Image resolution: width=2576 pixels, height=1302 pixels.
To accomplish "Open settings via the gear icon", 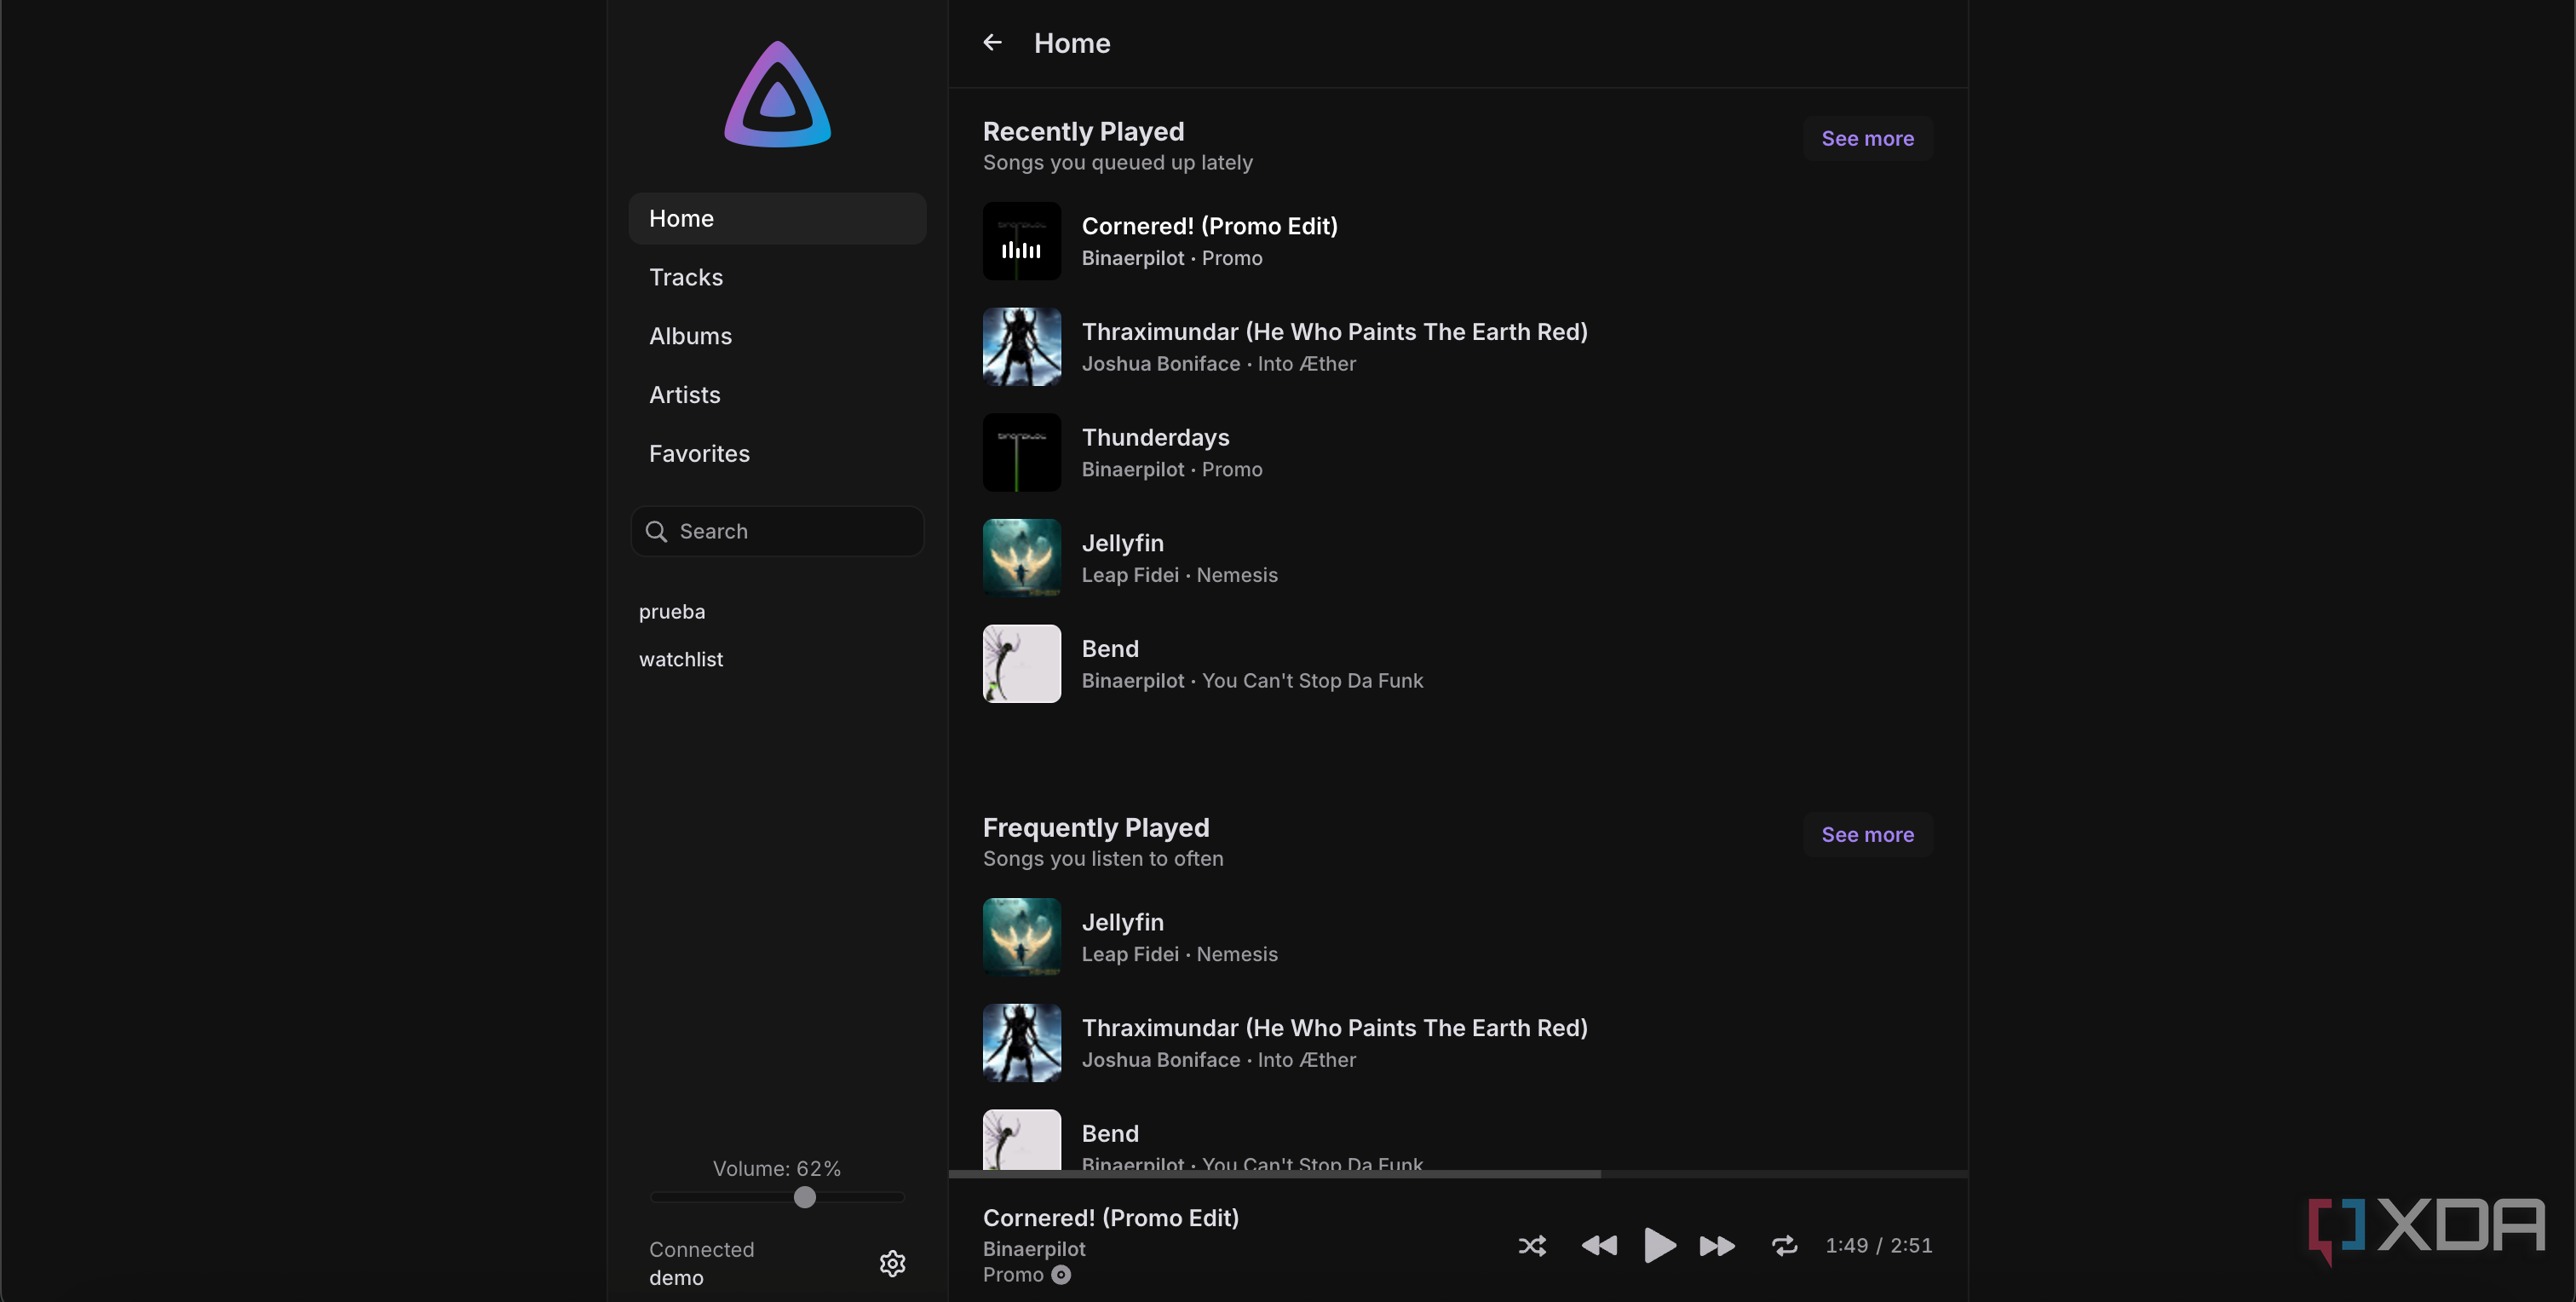I will tap(892, 1263).
